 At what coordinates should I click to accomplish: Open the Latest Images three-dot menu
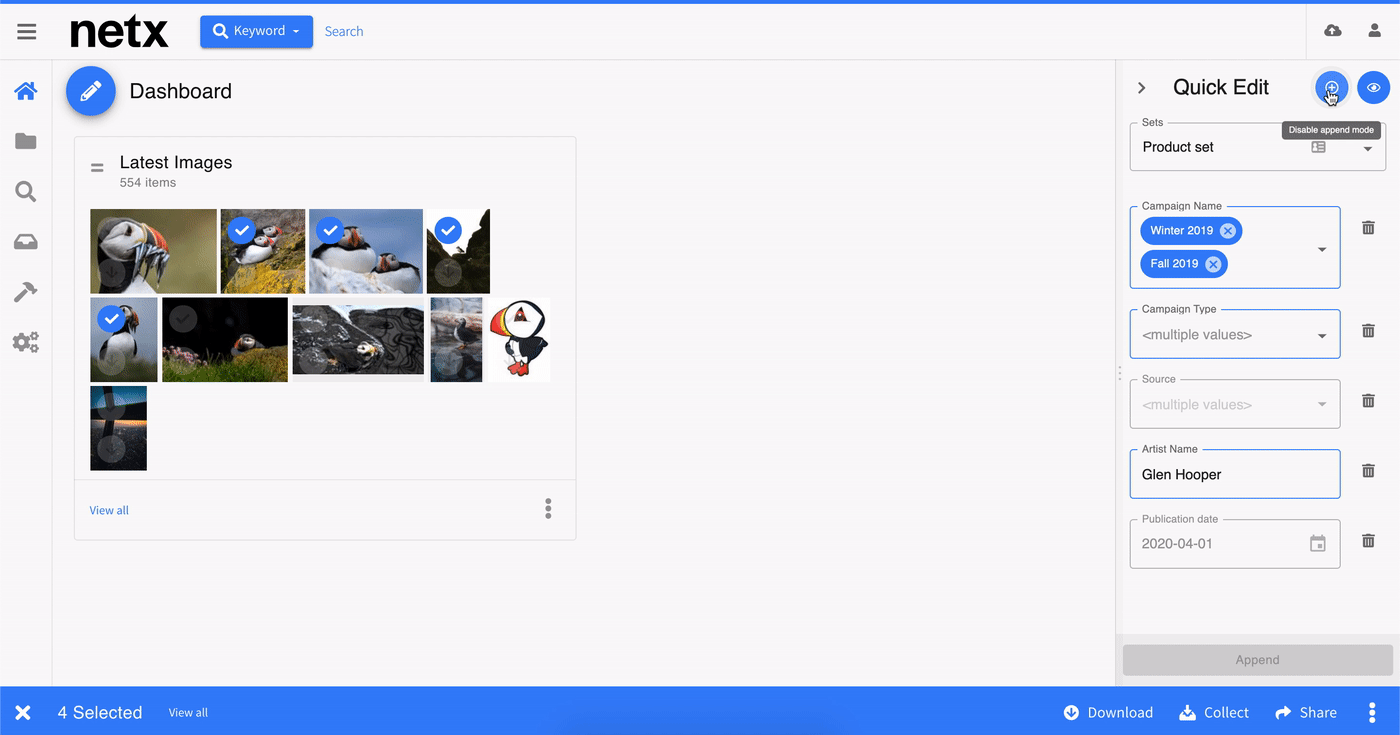[548, 509]
